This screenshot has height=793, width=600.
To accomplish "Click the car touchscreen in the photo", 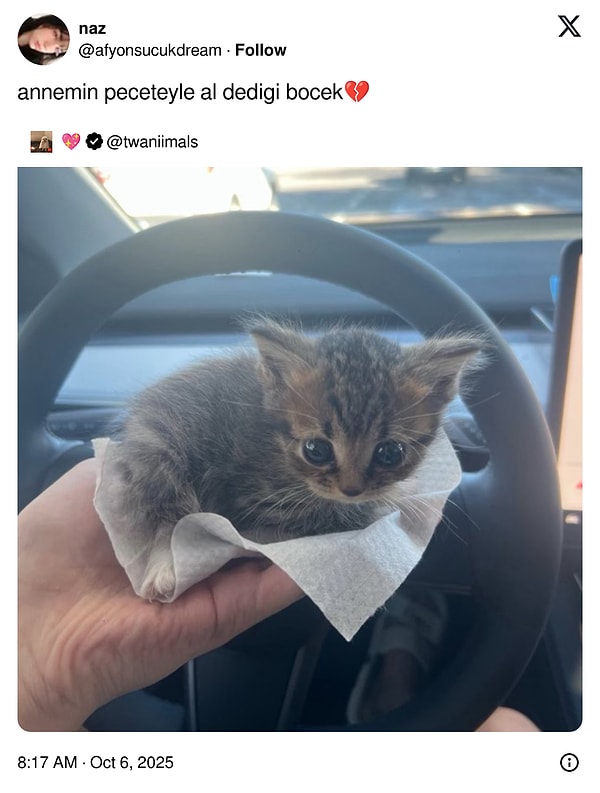I will 568,379.
